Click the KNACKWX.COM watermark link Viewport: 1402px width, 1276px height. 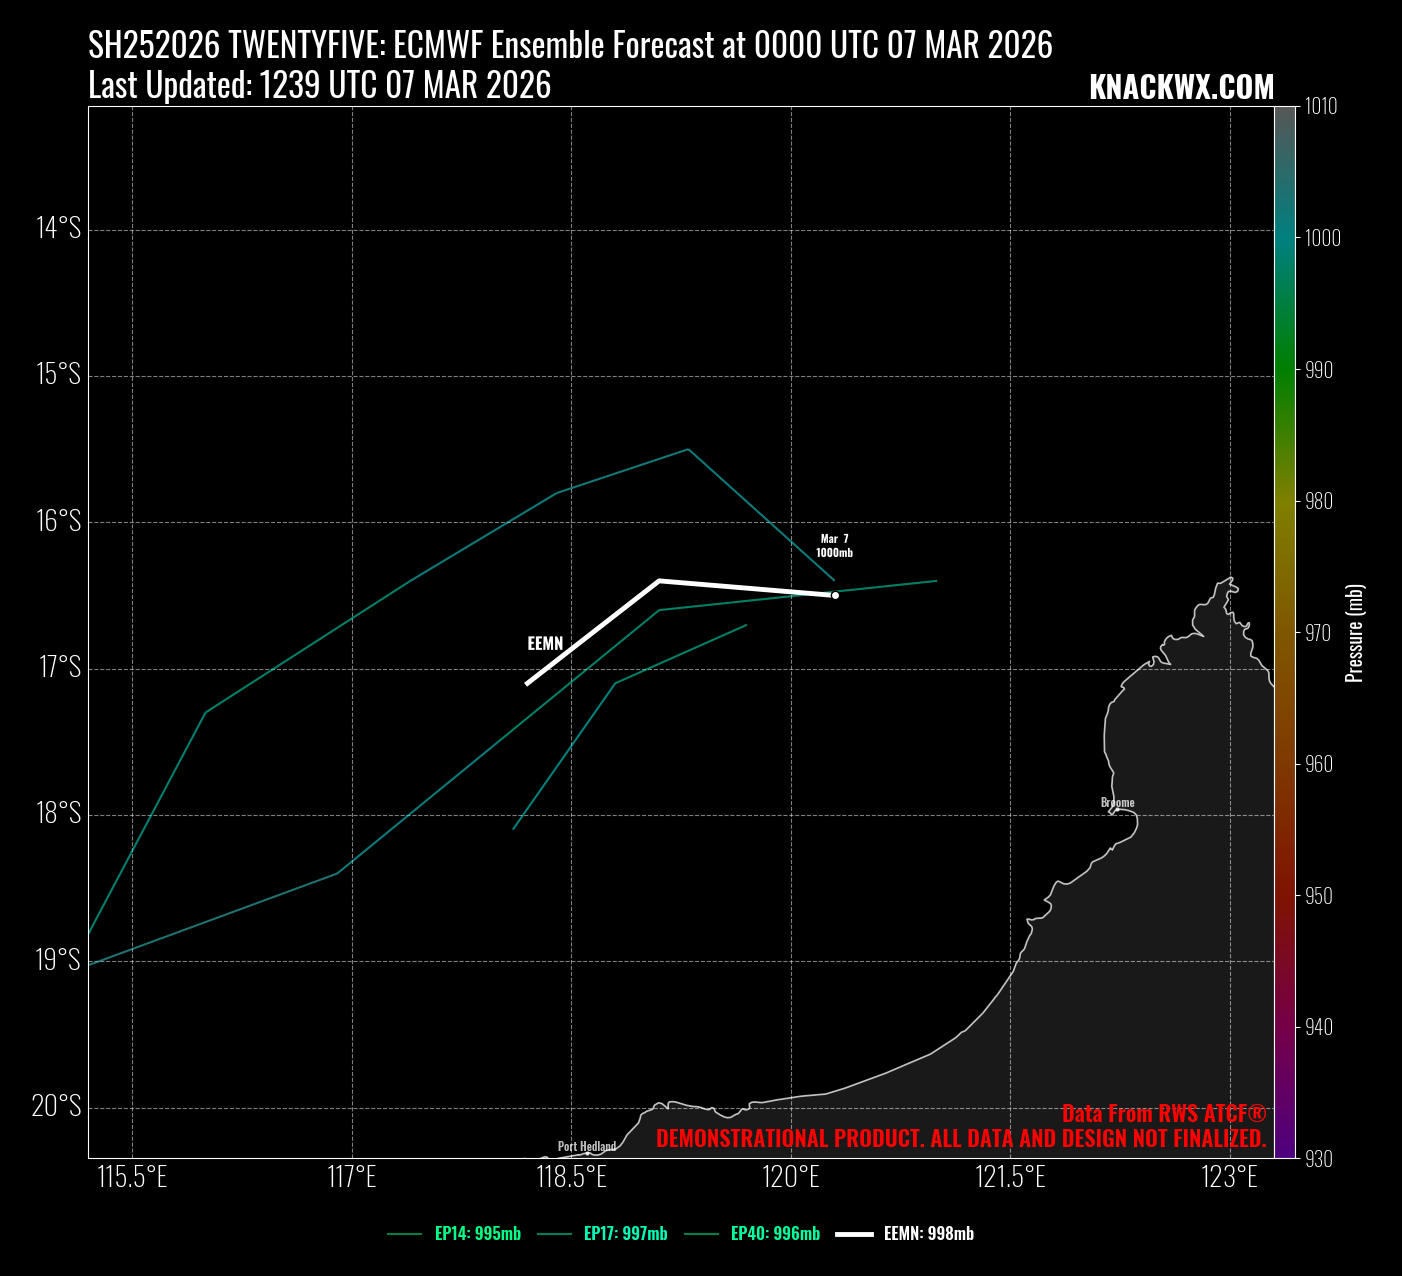point(1181,88)
